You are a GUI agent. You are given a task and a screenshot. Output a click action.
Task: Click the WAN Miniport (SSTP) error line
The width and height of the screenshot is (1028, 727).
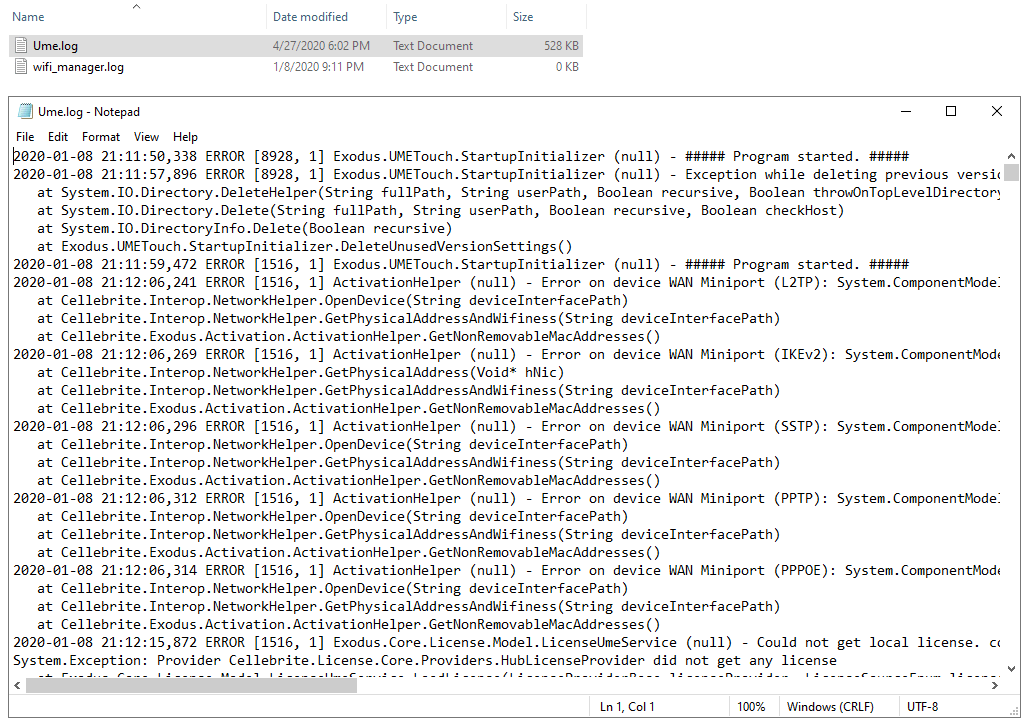pyautogui.click(x=507, y=427)
